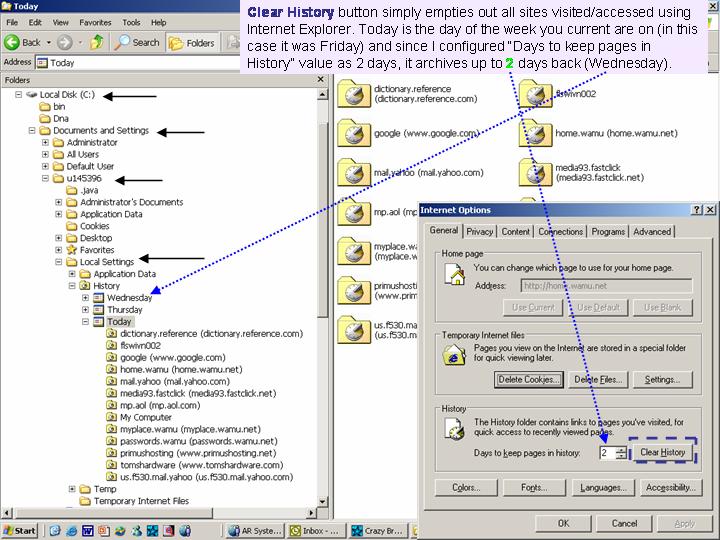The image size is (720, 540).
Task: Open the Favorites menu
Action: [x=95, y=22]
